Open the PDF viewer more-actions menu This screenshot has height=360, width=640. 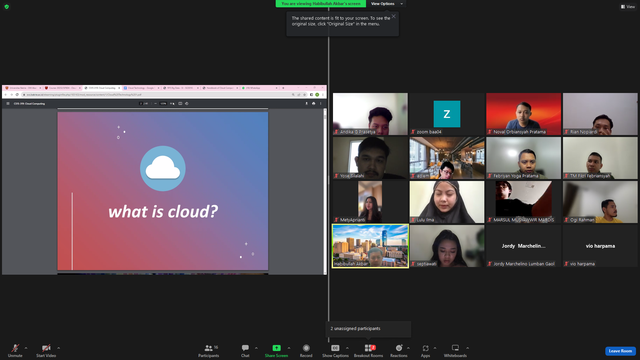[321, 104]
